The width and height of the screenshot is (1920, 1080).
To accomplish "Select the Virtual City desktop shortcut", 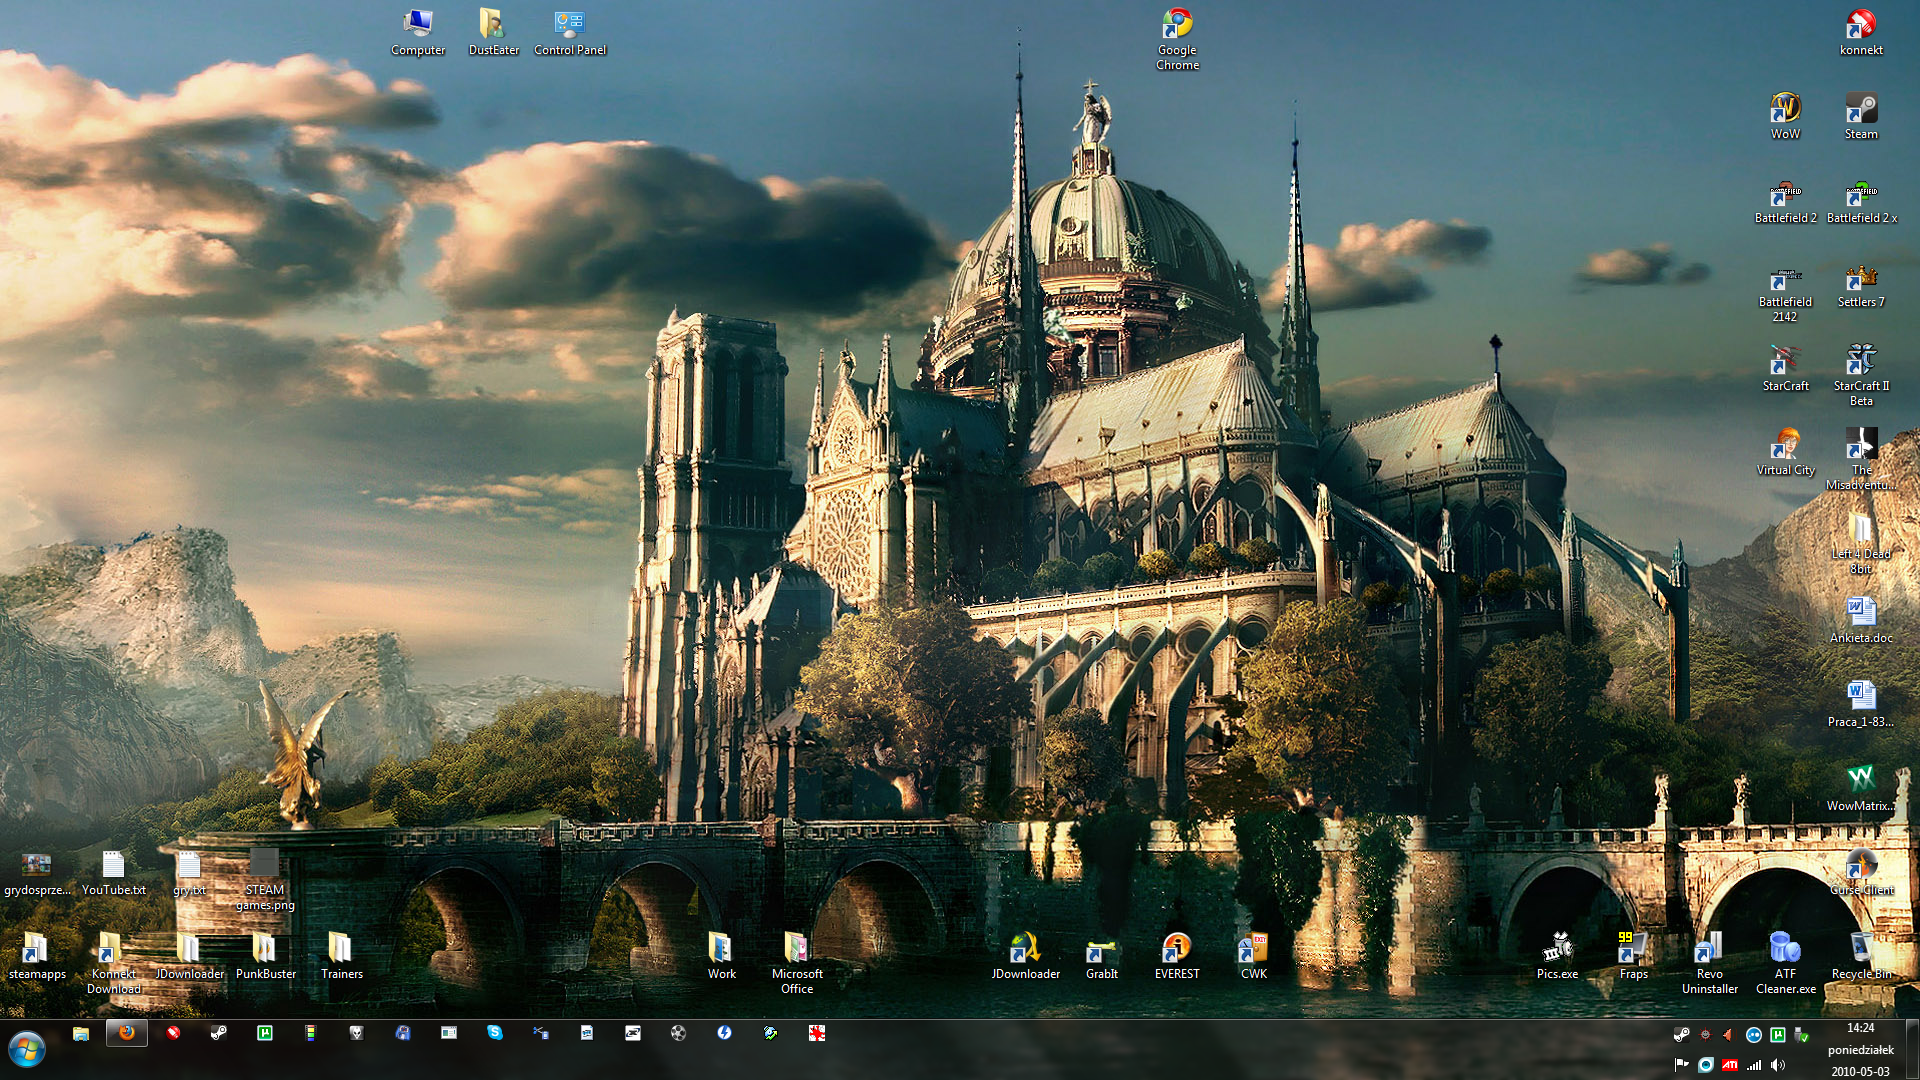I will tap(1785, 452).
